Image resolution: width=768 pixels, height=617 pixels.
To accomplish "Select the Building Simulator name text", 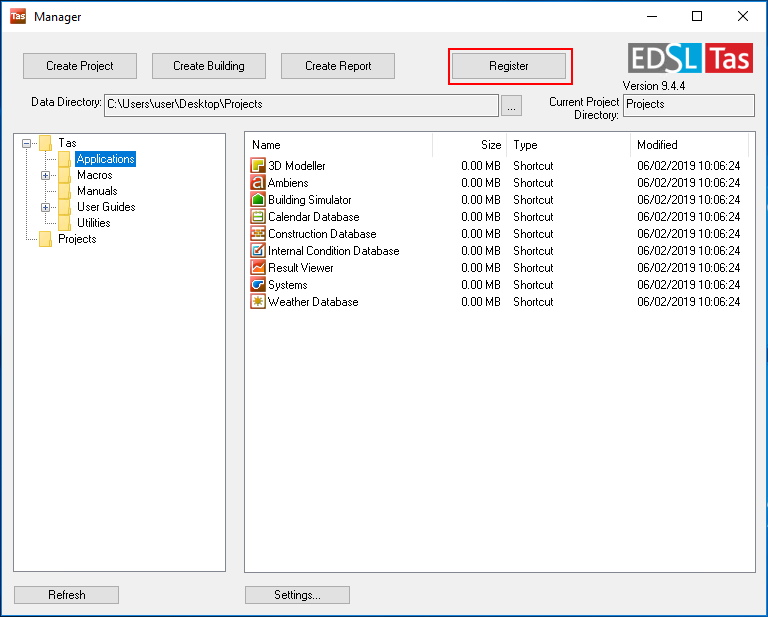I will click(x=310, y=200).
